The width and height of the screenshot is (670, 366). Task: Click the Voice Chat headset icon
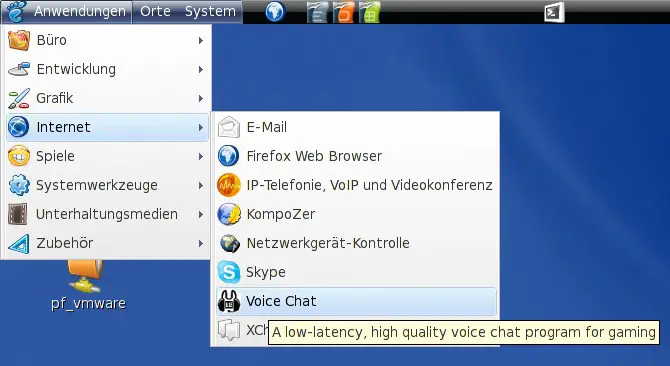[x=229, y=301]
